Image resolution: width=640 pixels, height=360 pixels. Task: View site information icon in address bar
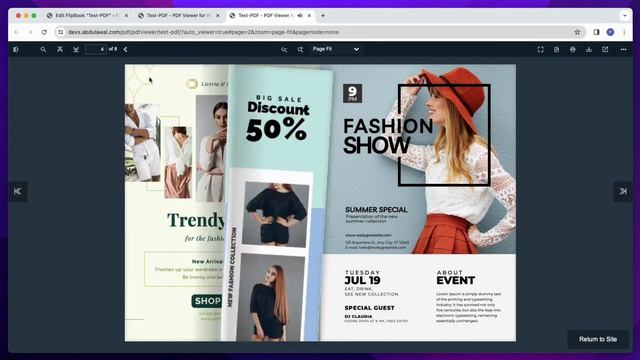coord(60,32)
